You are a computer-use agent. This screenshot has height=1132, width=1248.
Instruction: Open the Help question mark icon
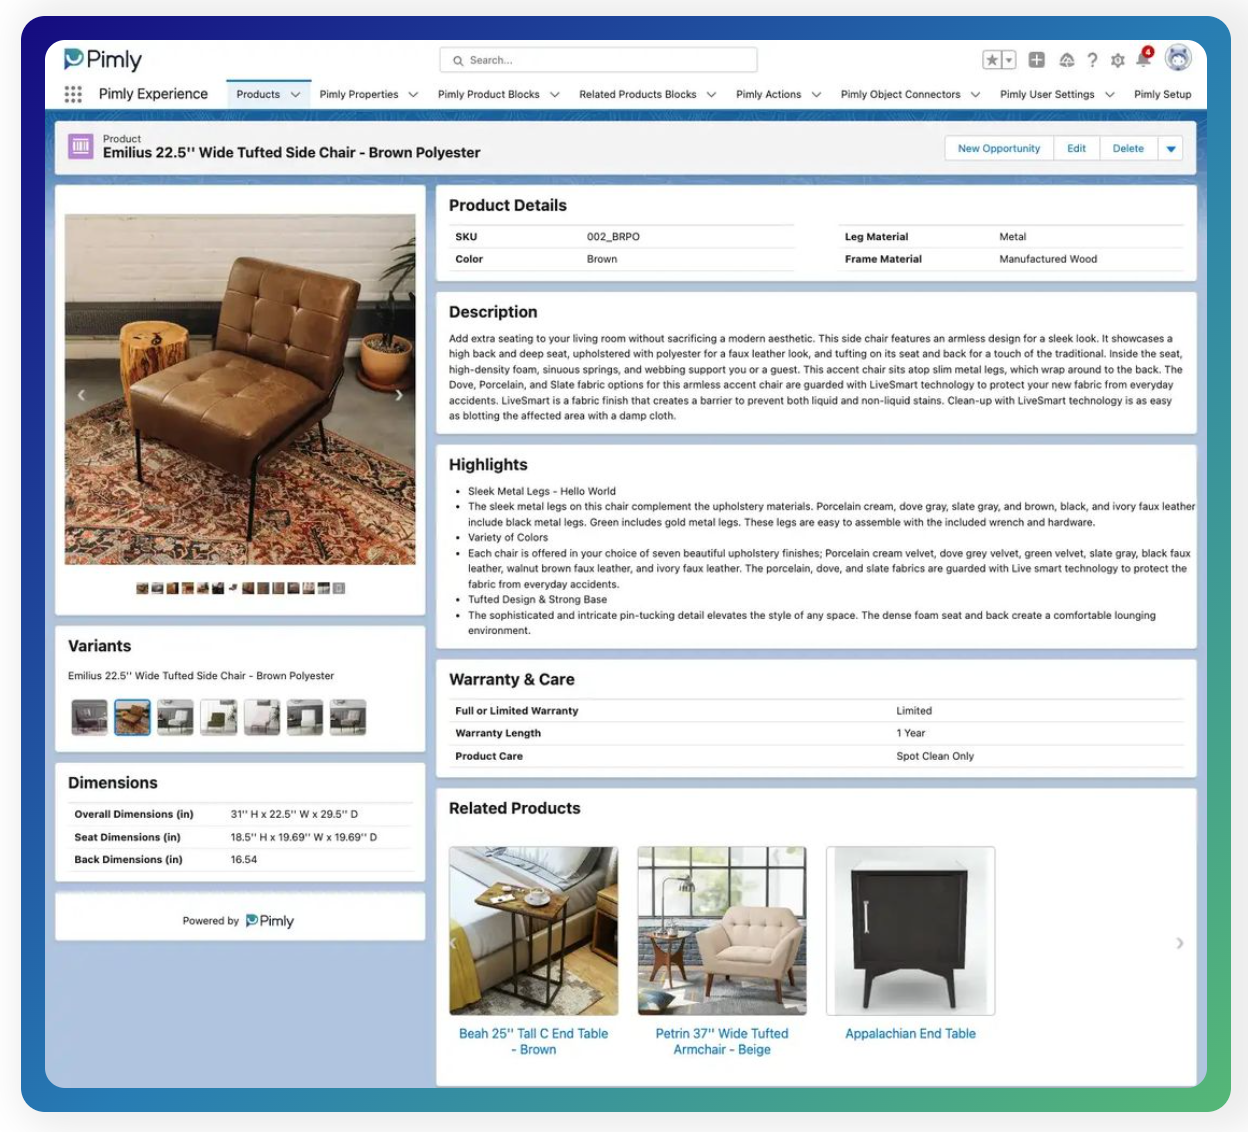(1092, 60)
